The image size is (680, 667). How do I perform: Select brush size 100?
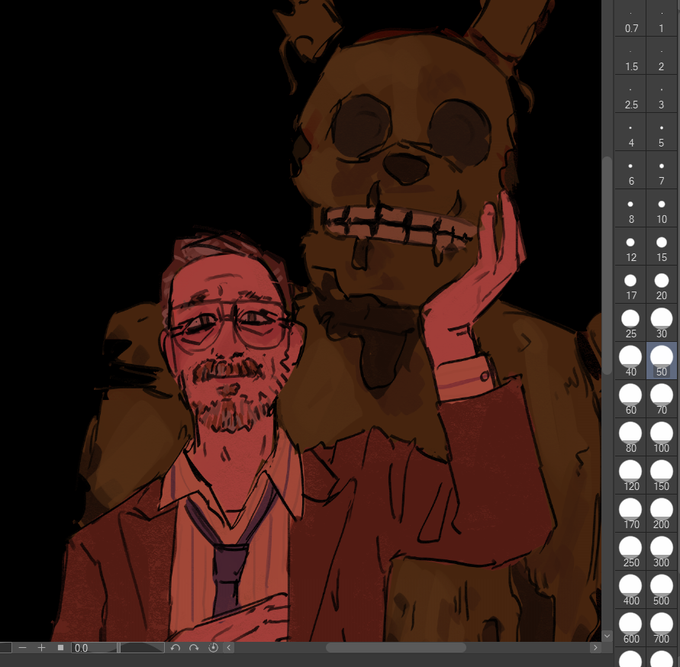pos(661,438)
